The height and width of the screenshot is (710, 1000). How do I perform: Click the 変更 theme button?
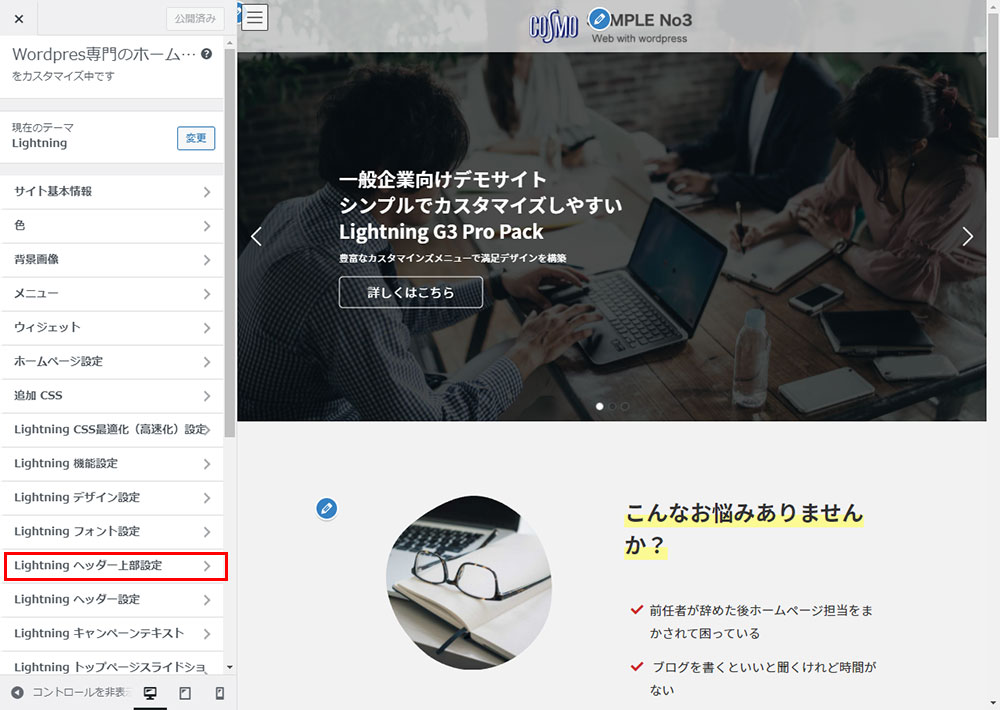tap(196, 138)
